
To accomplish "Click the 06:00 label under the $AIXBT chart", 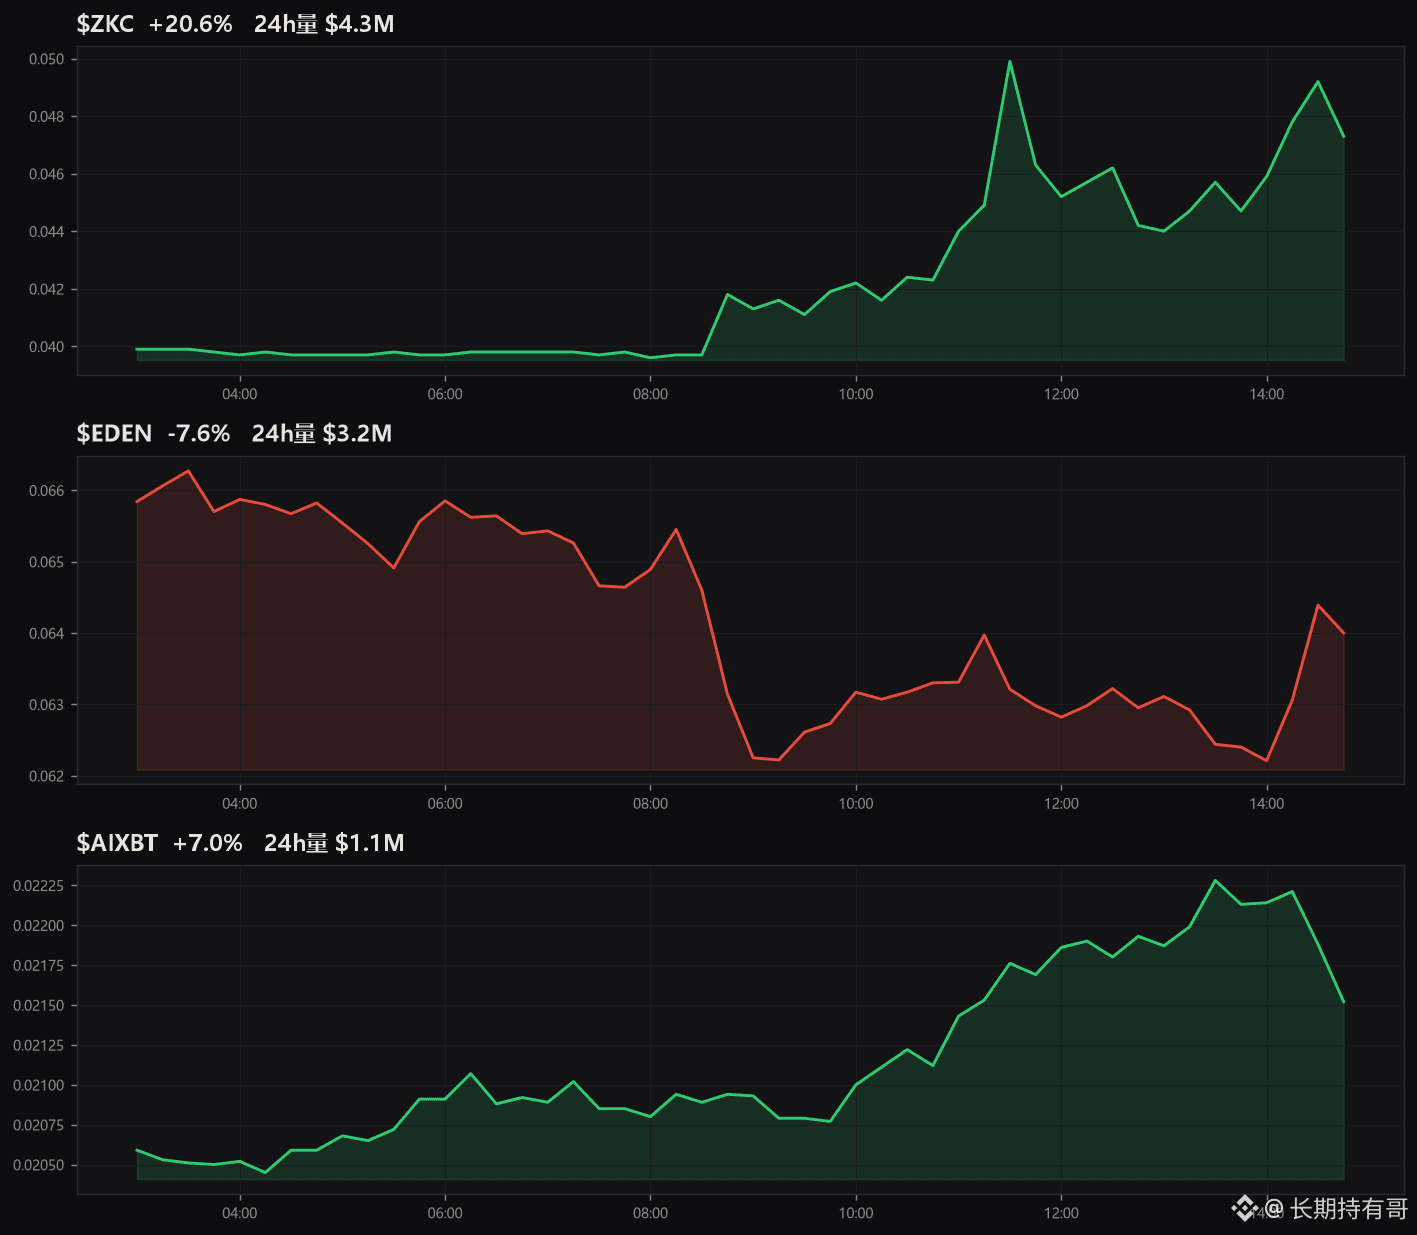I will (445, 1213).
